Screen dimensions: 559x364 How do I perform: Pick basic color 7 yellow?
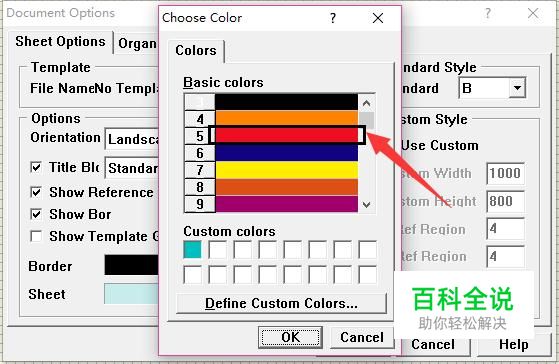point(286,170)
